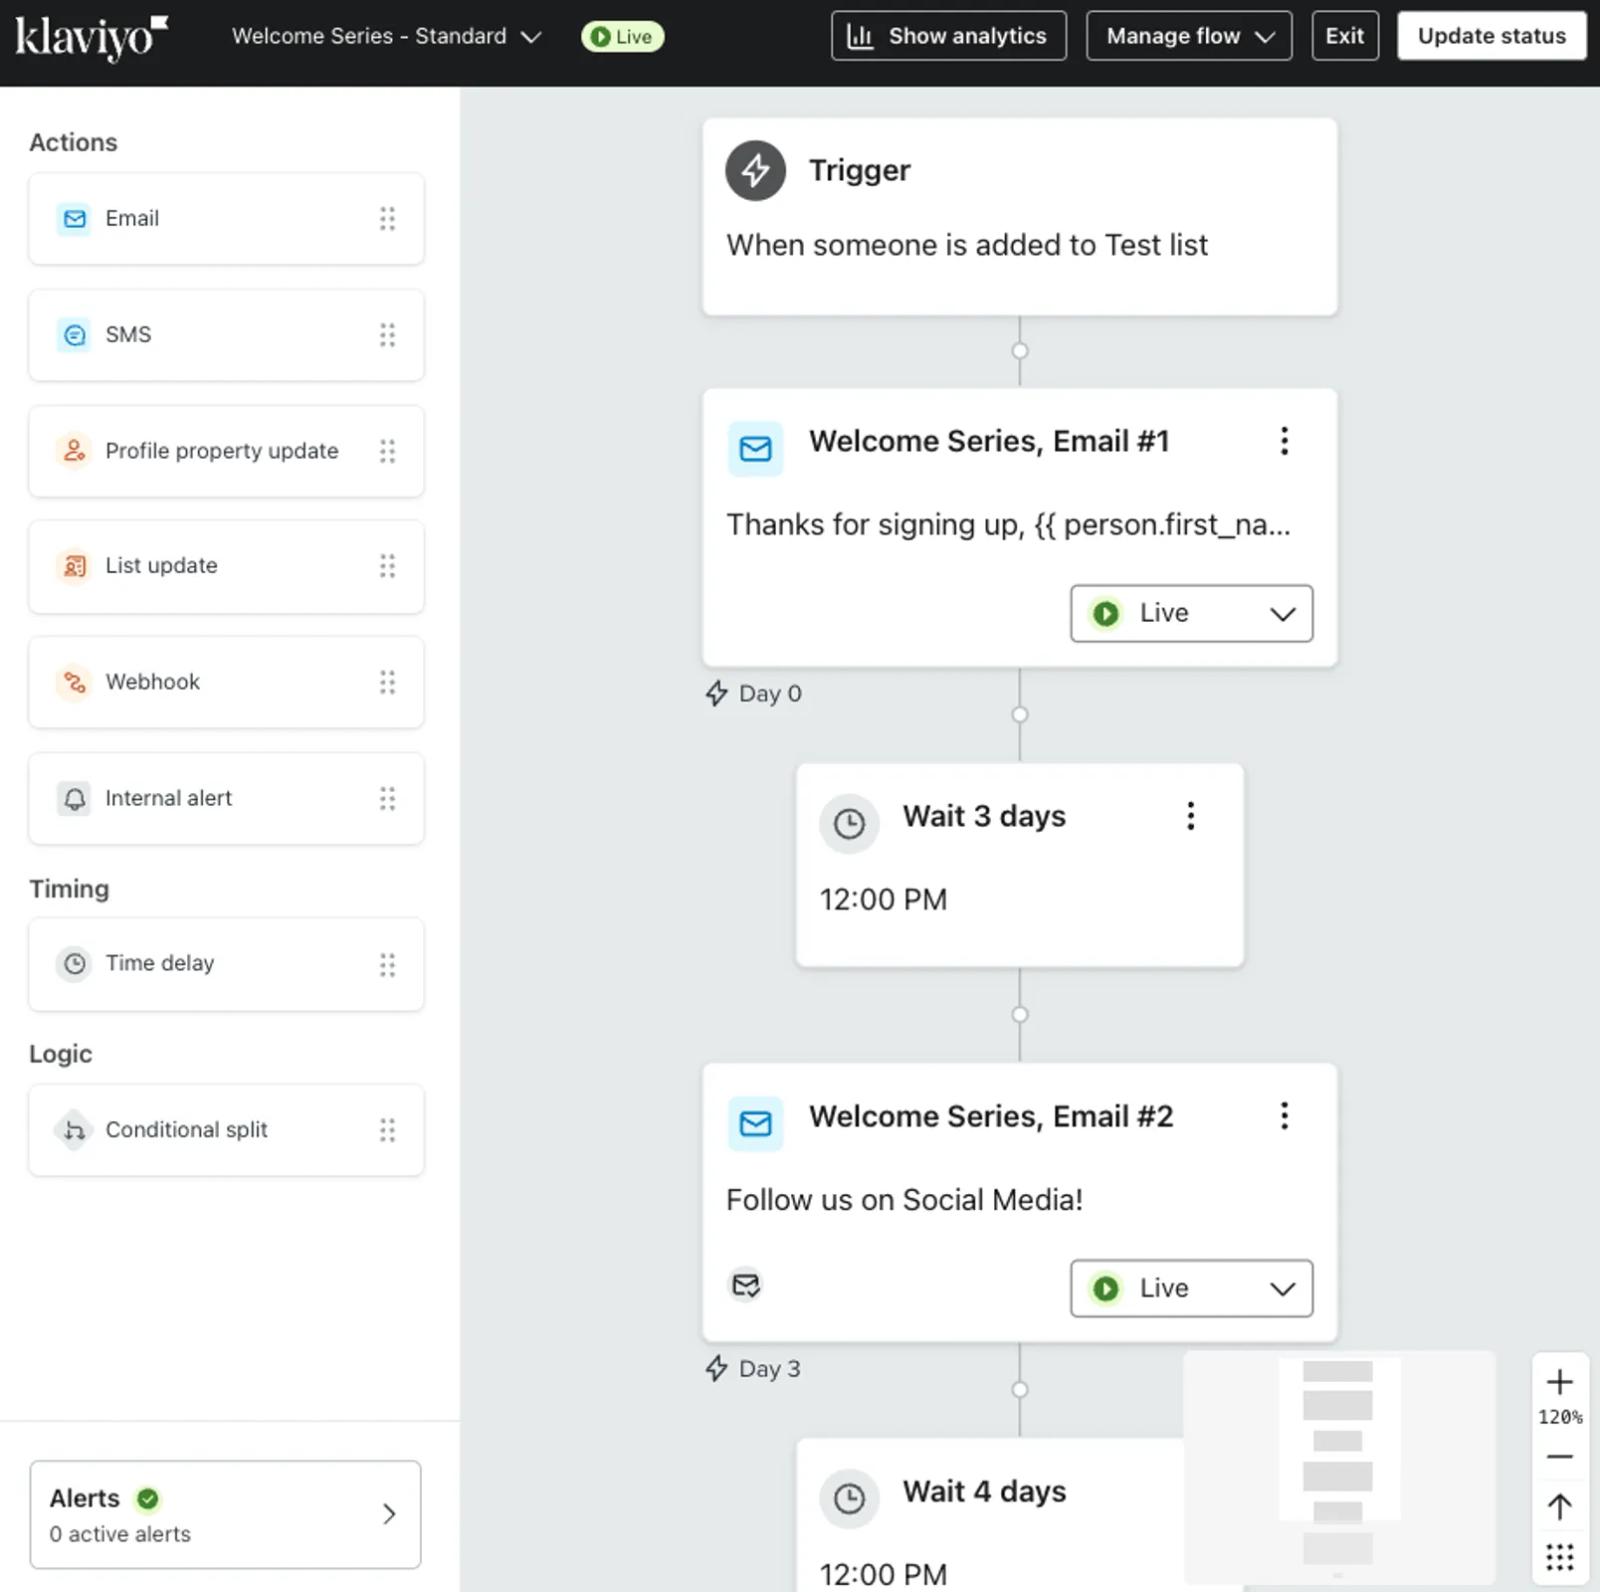The width and height of the screenshot is (1600, 1592).
Task: Click the green Alerts check icon
Action: (x=148, y=1498)
